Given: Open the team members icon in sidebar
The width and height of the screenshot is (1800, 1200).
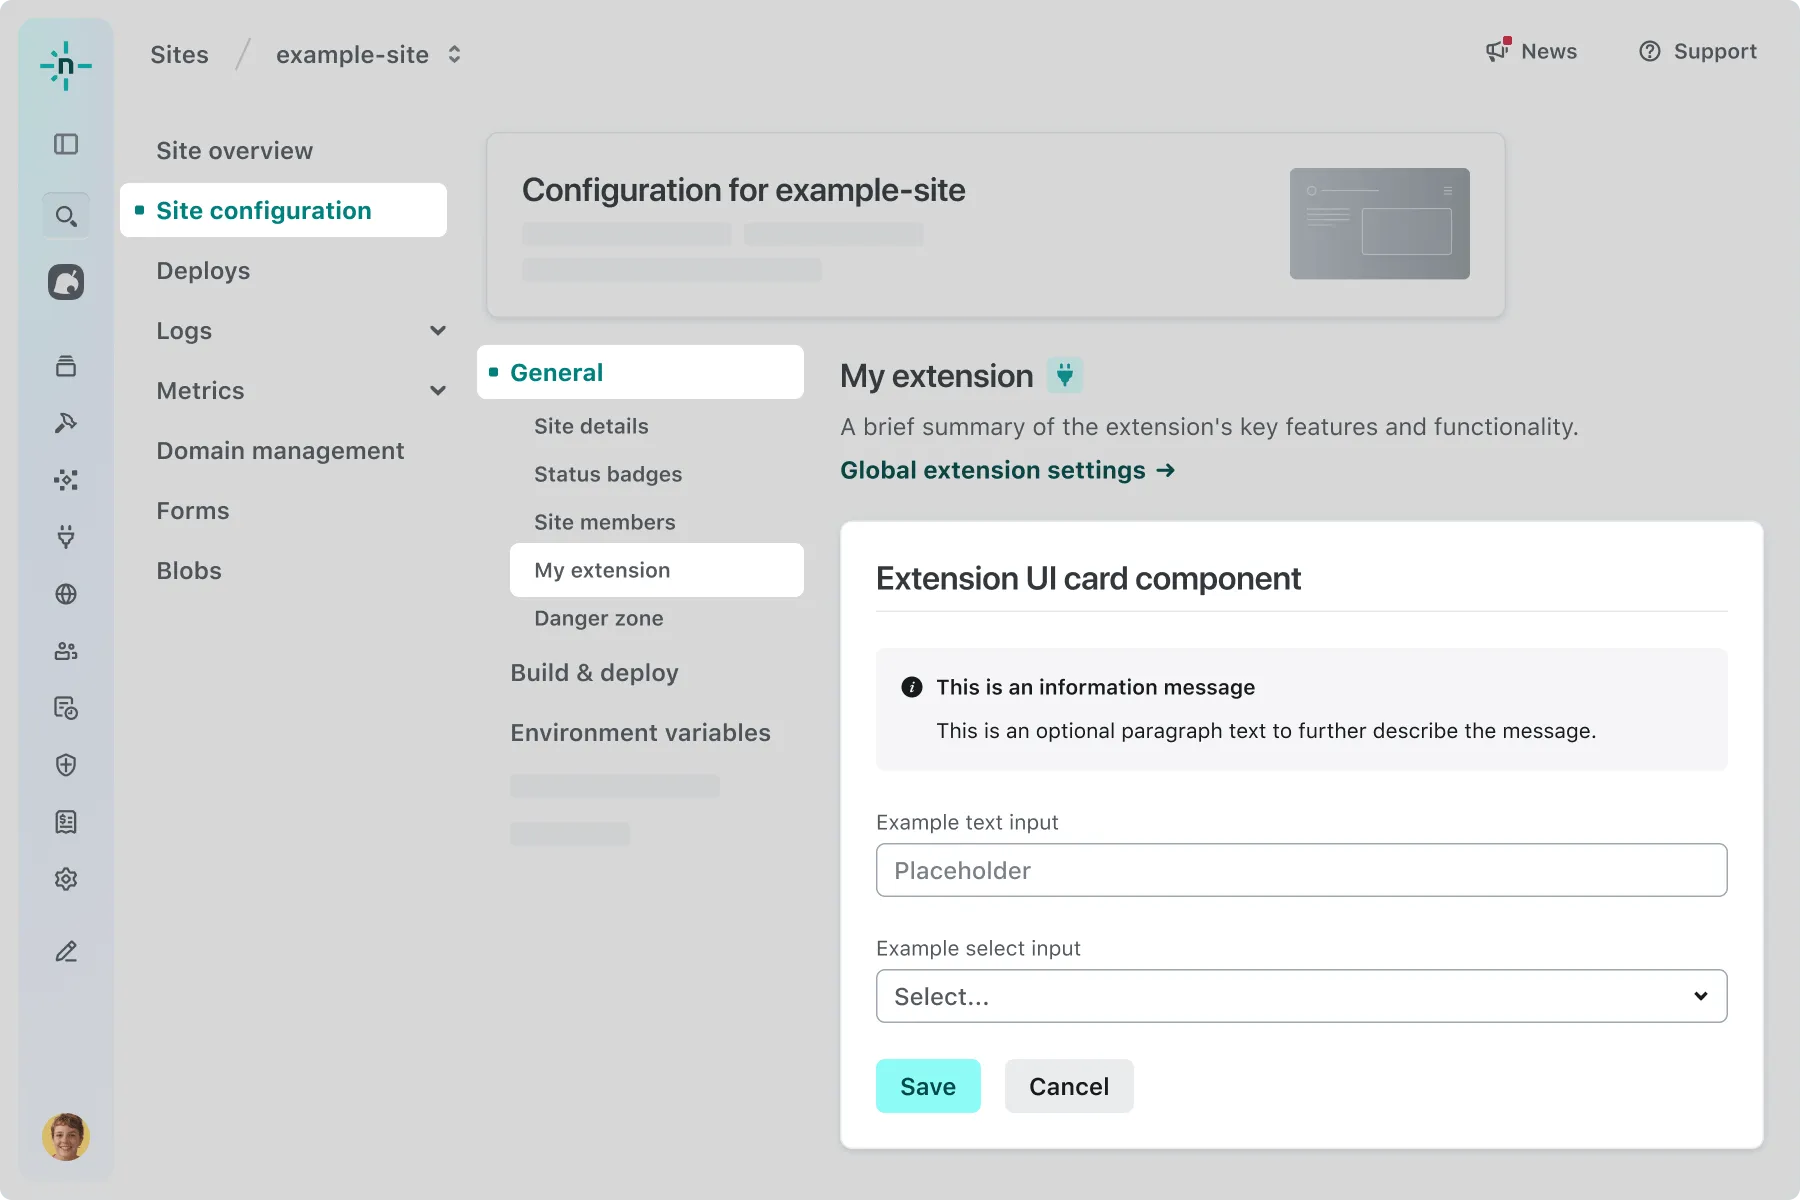Looking at the screenshot, I should pos(66,651).
